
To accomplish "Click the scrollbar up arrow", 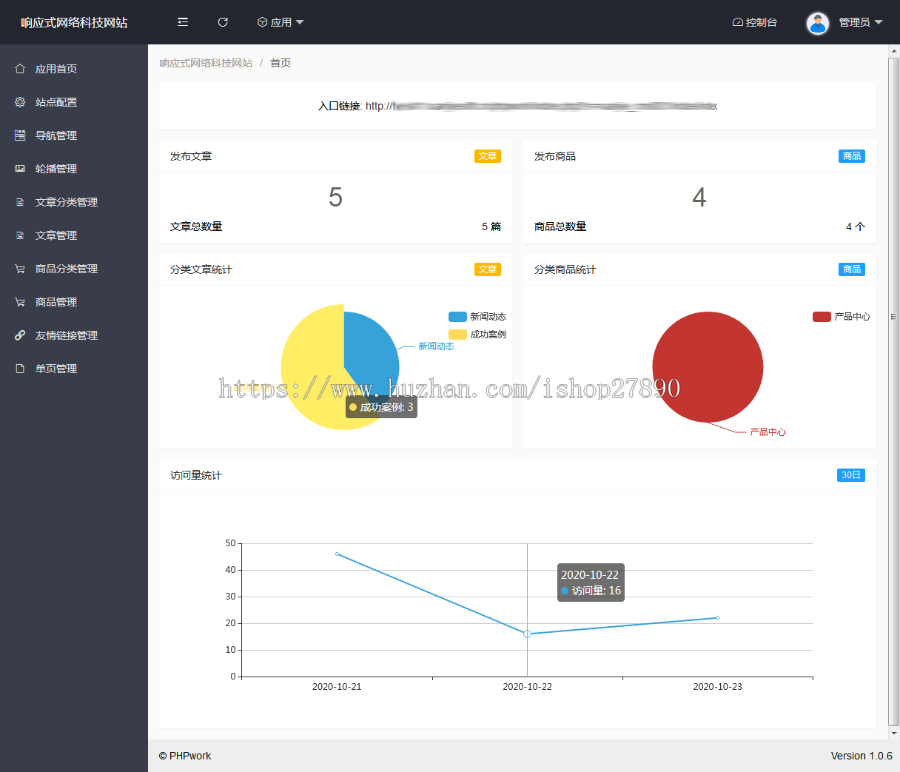I will tap(894, 51).
